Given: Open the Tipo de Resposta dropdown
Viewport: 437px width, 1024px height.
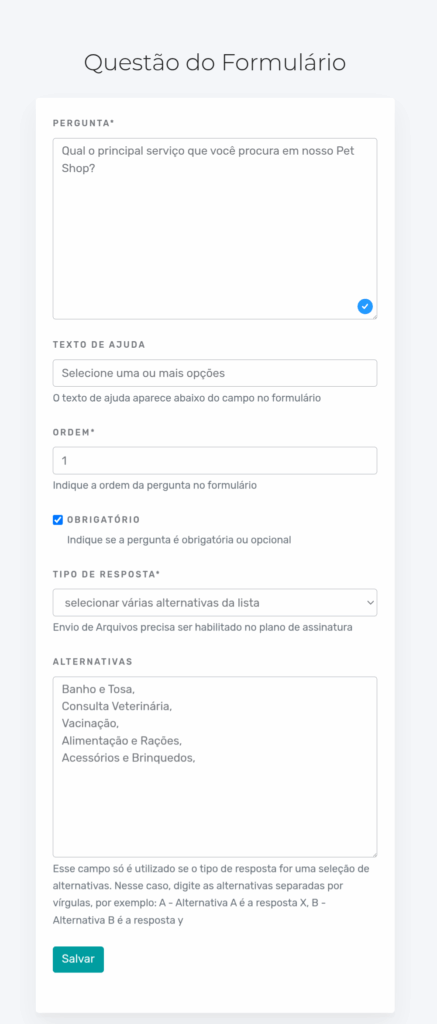Looking at the screenshot, I should [x=215, y=603].
